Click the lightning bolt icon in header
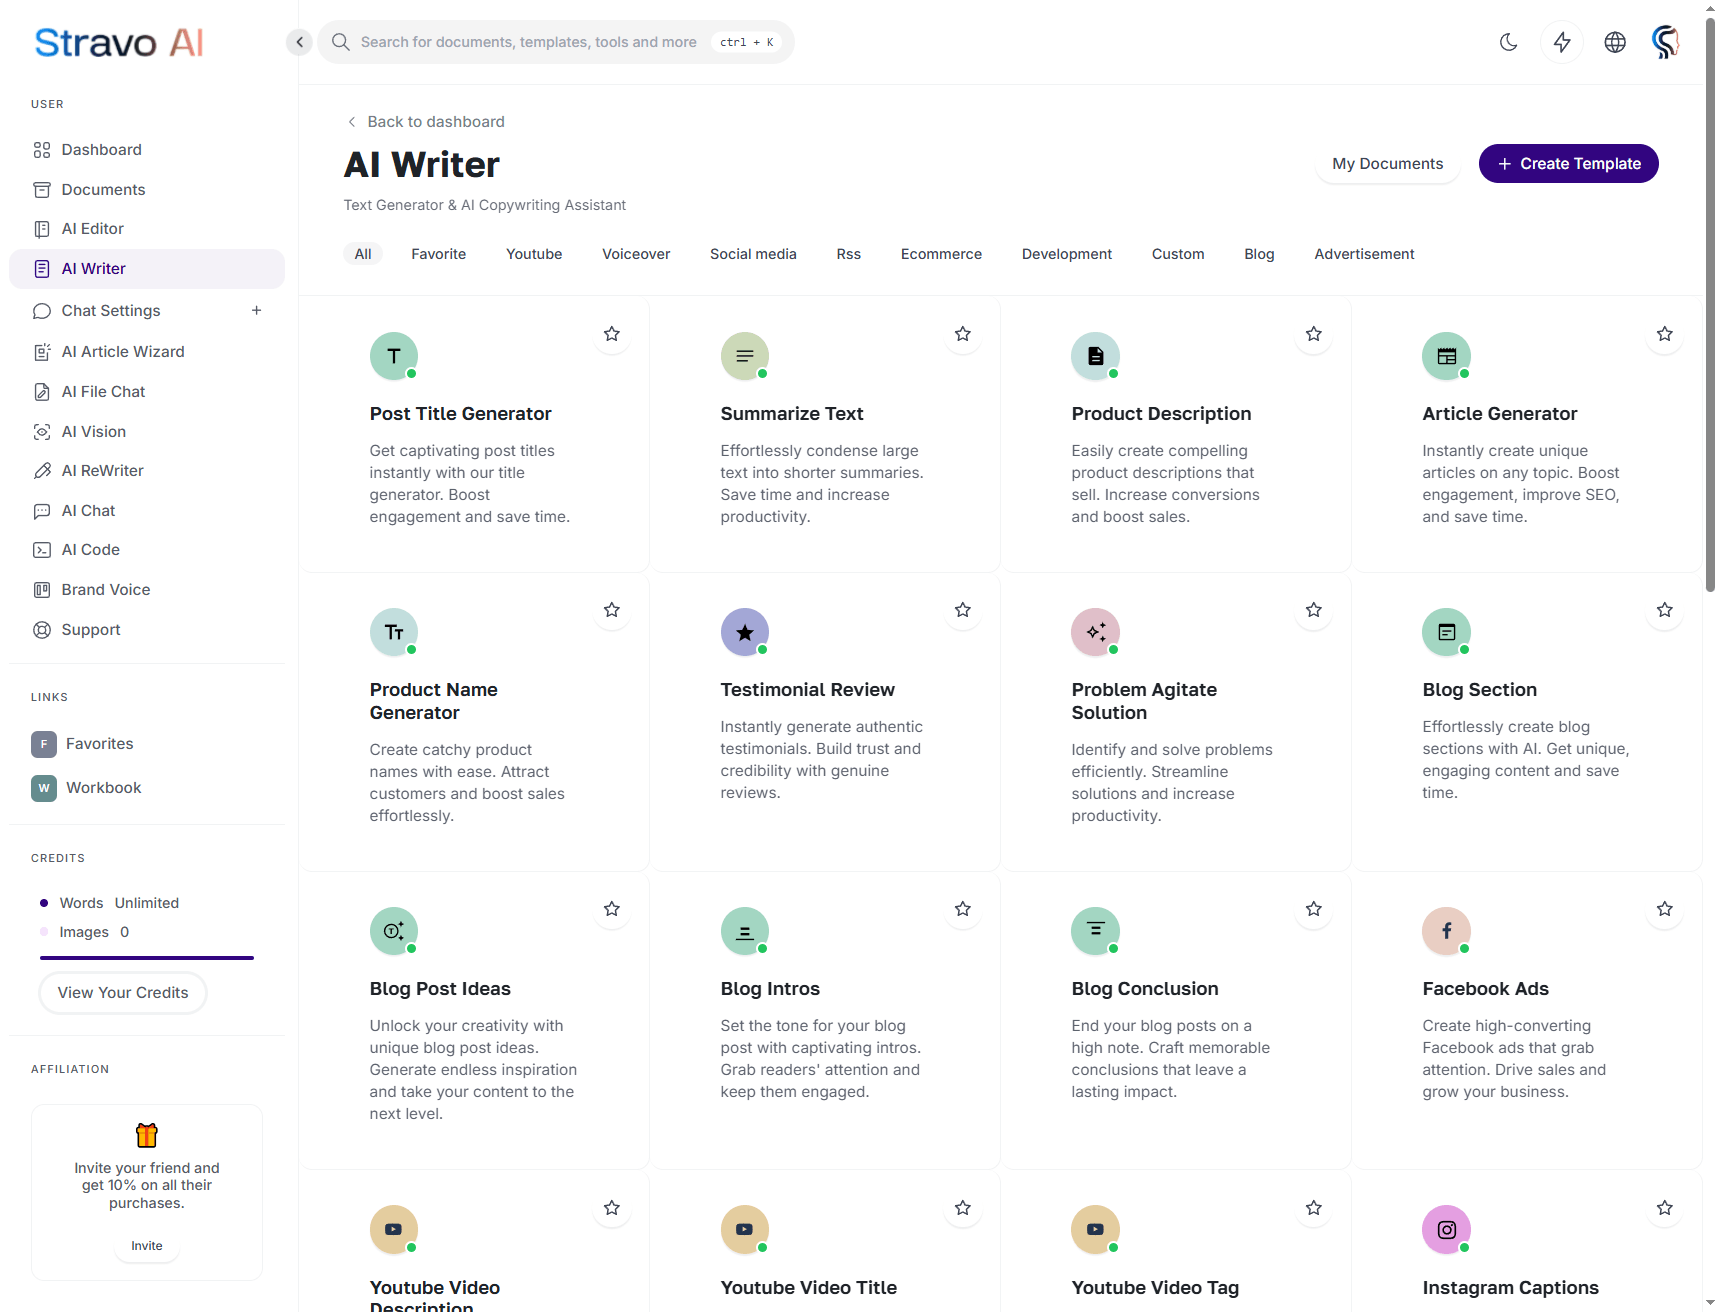This screenshot has width=1718, height=1312. [1561, 42]
